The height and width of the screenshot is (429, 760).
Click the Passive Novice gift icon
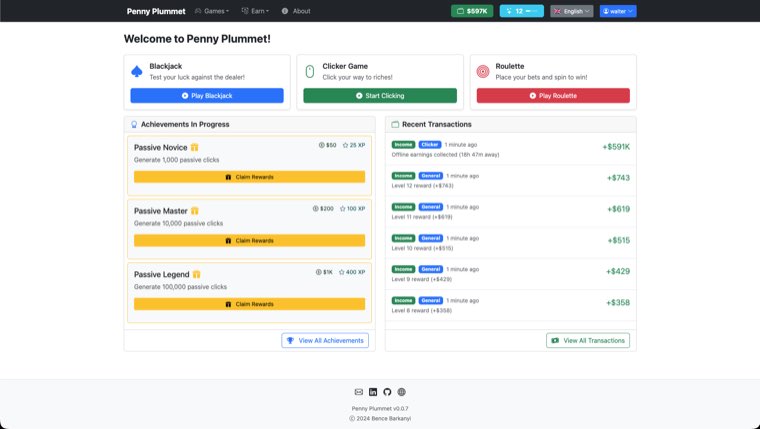coord(195,147)
